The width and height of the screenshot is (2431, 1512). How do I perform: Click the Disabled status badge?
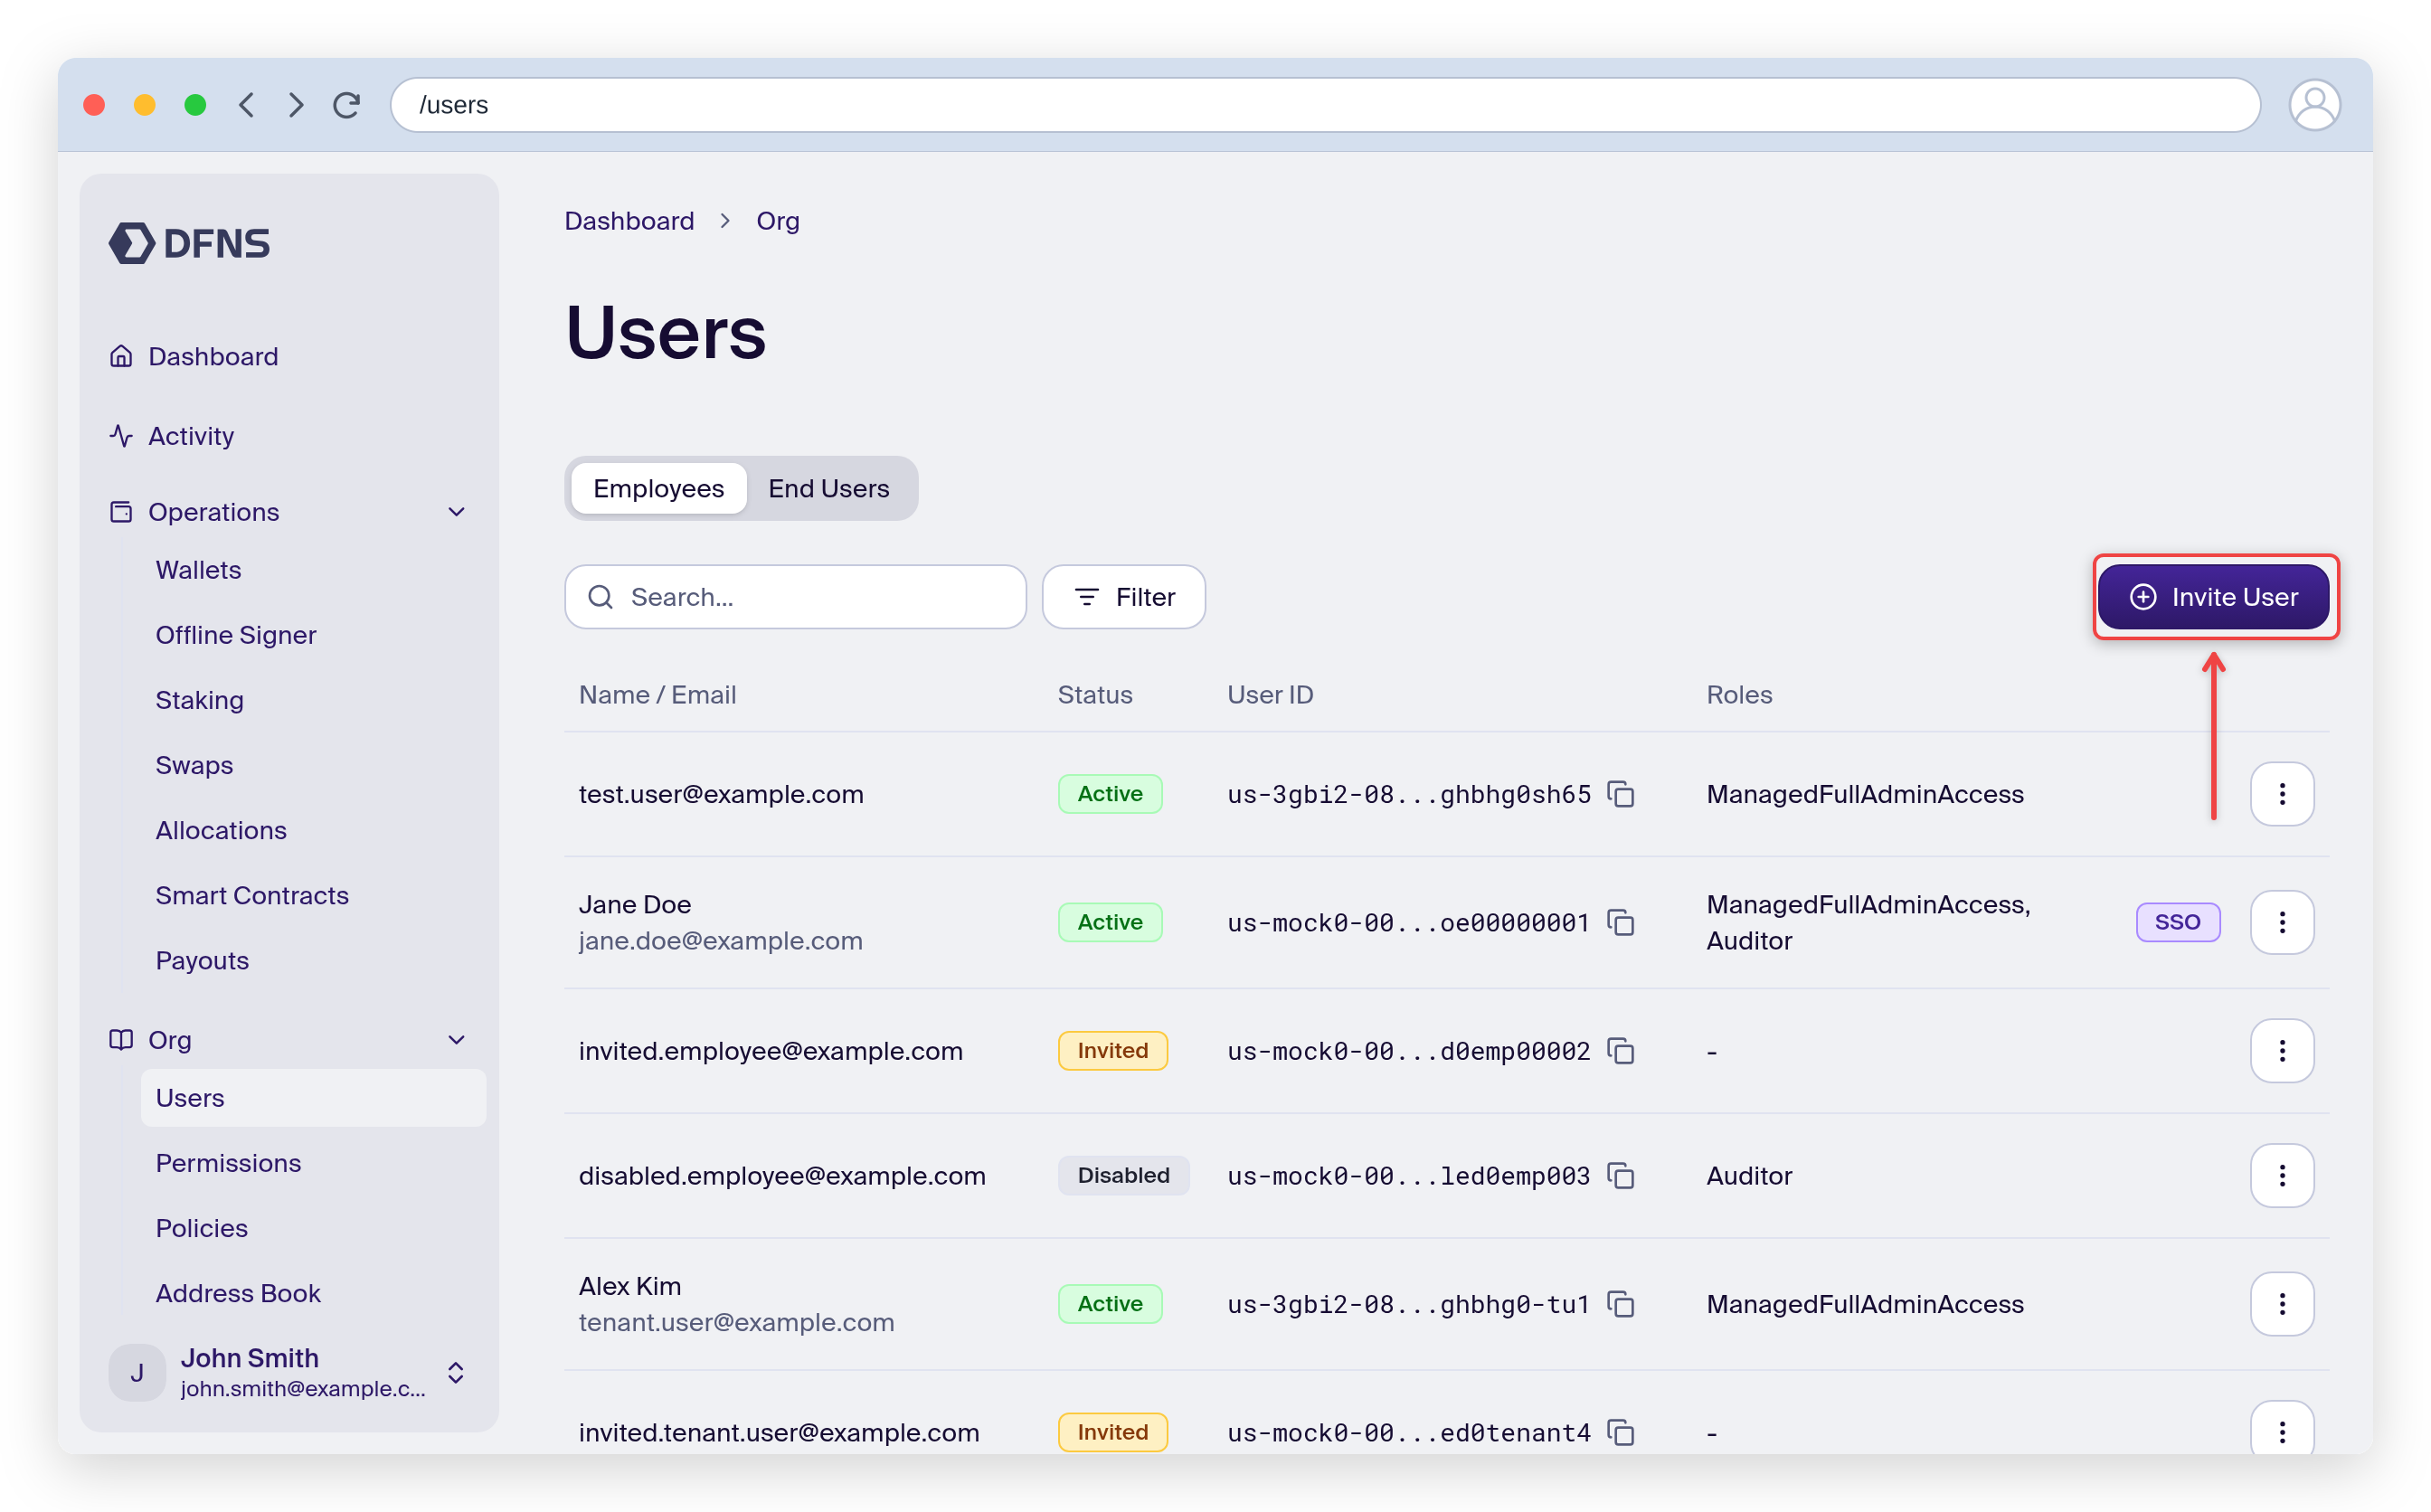1123,1175
